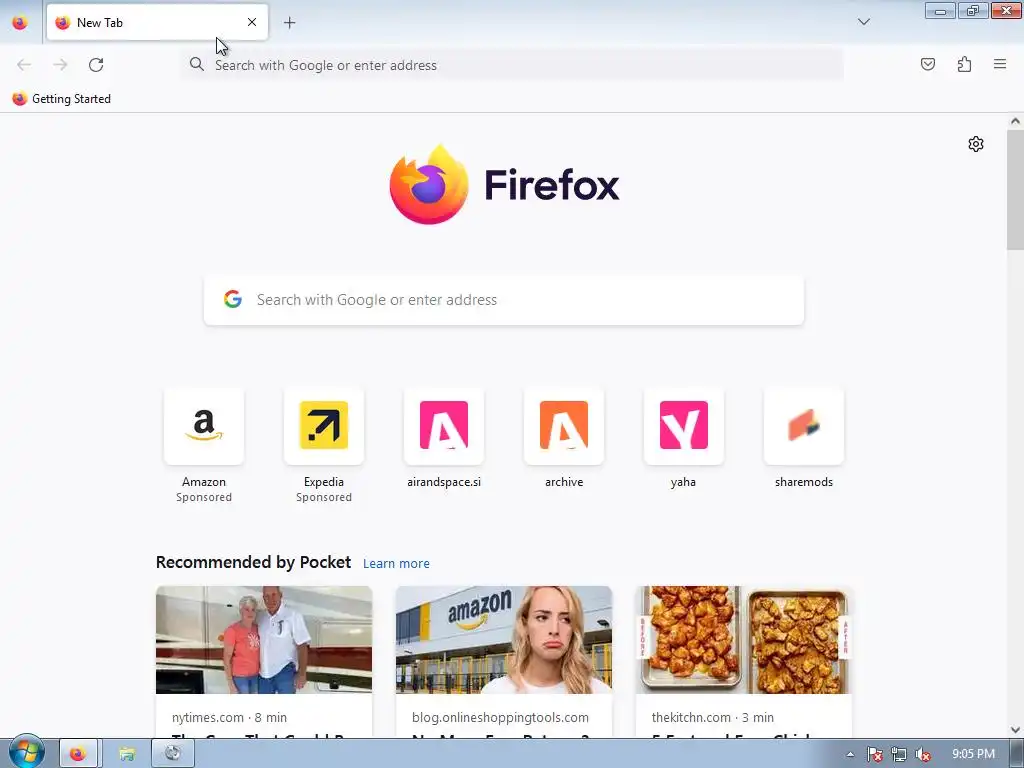Click the Recommended by Pocket heading
The image size is (1024, 768).
click(253, 562)
